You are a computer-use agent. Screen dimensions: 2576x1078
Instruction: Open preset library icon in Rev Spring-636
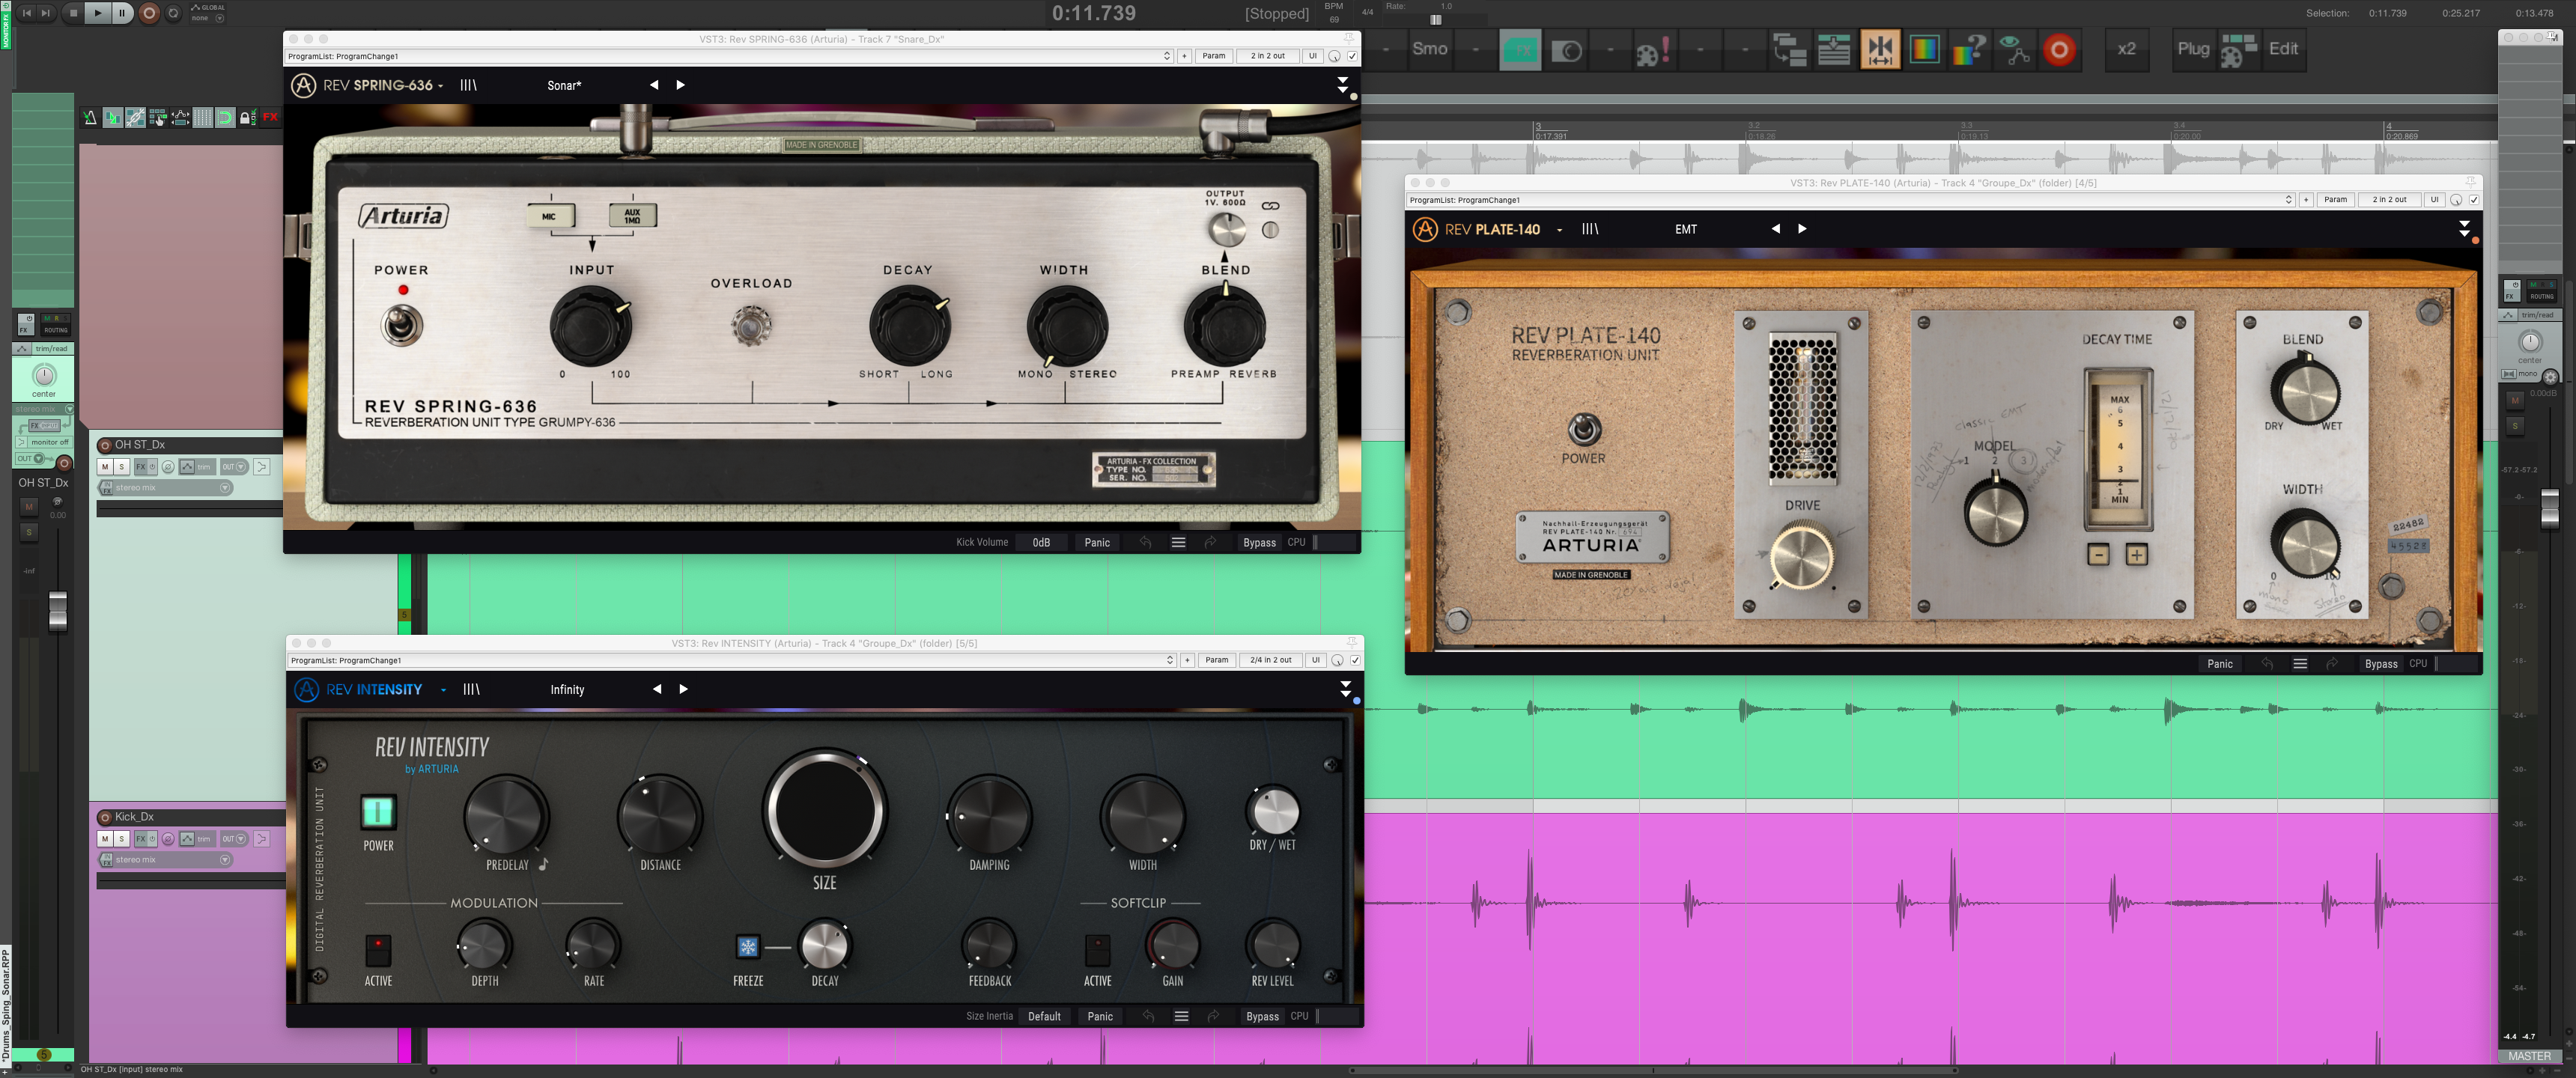pyautogui.click(x=468, y=85)
